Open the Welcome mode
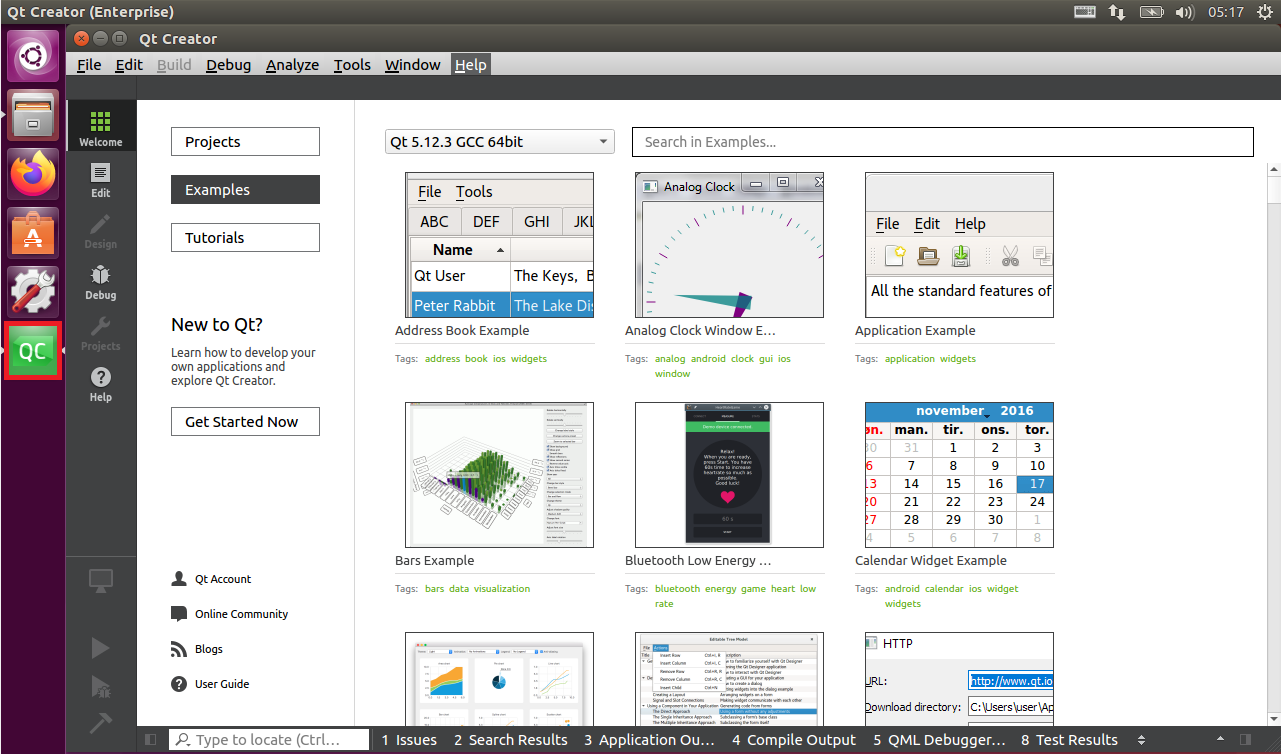Image resolution: width=1282 pixels, height=754 pixels. pos(101,126)
